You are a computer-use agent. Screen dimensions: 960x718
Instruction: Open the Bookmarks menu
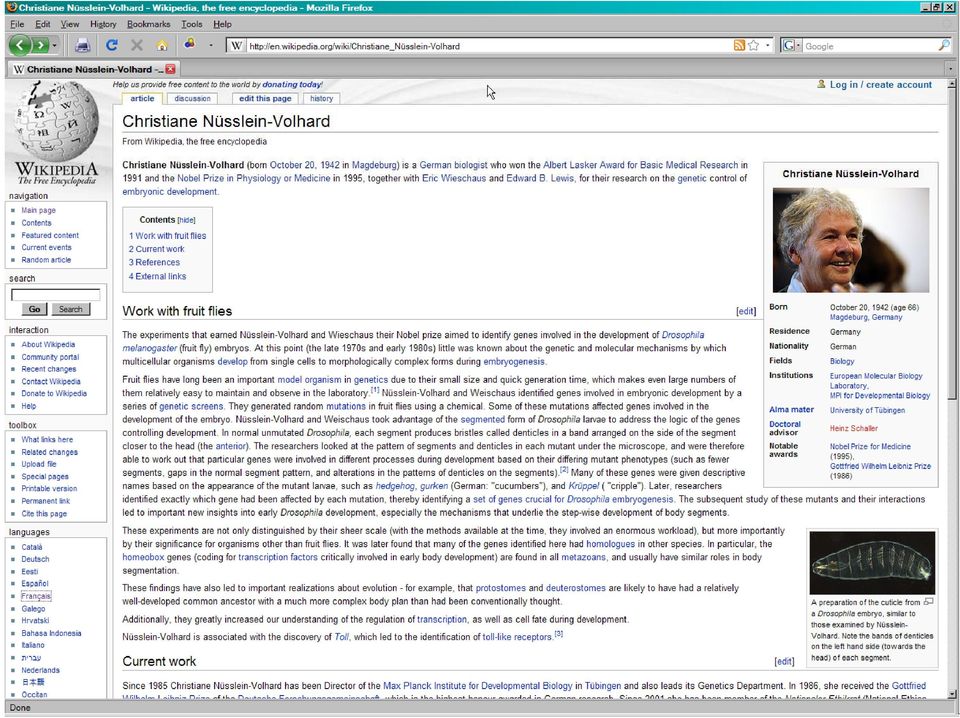click(148, 24)
